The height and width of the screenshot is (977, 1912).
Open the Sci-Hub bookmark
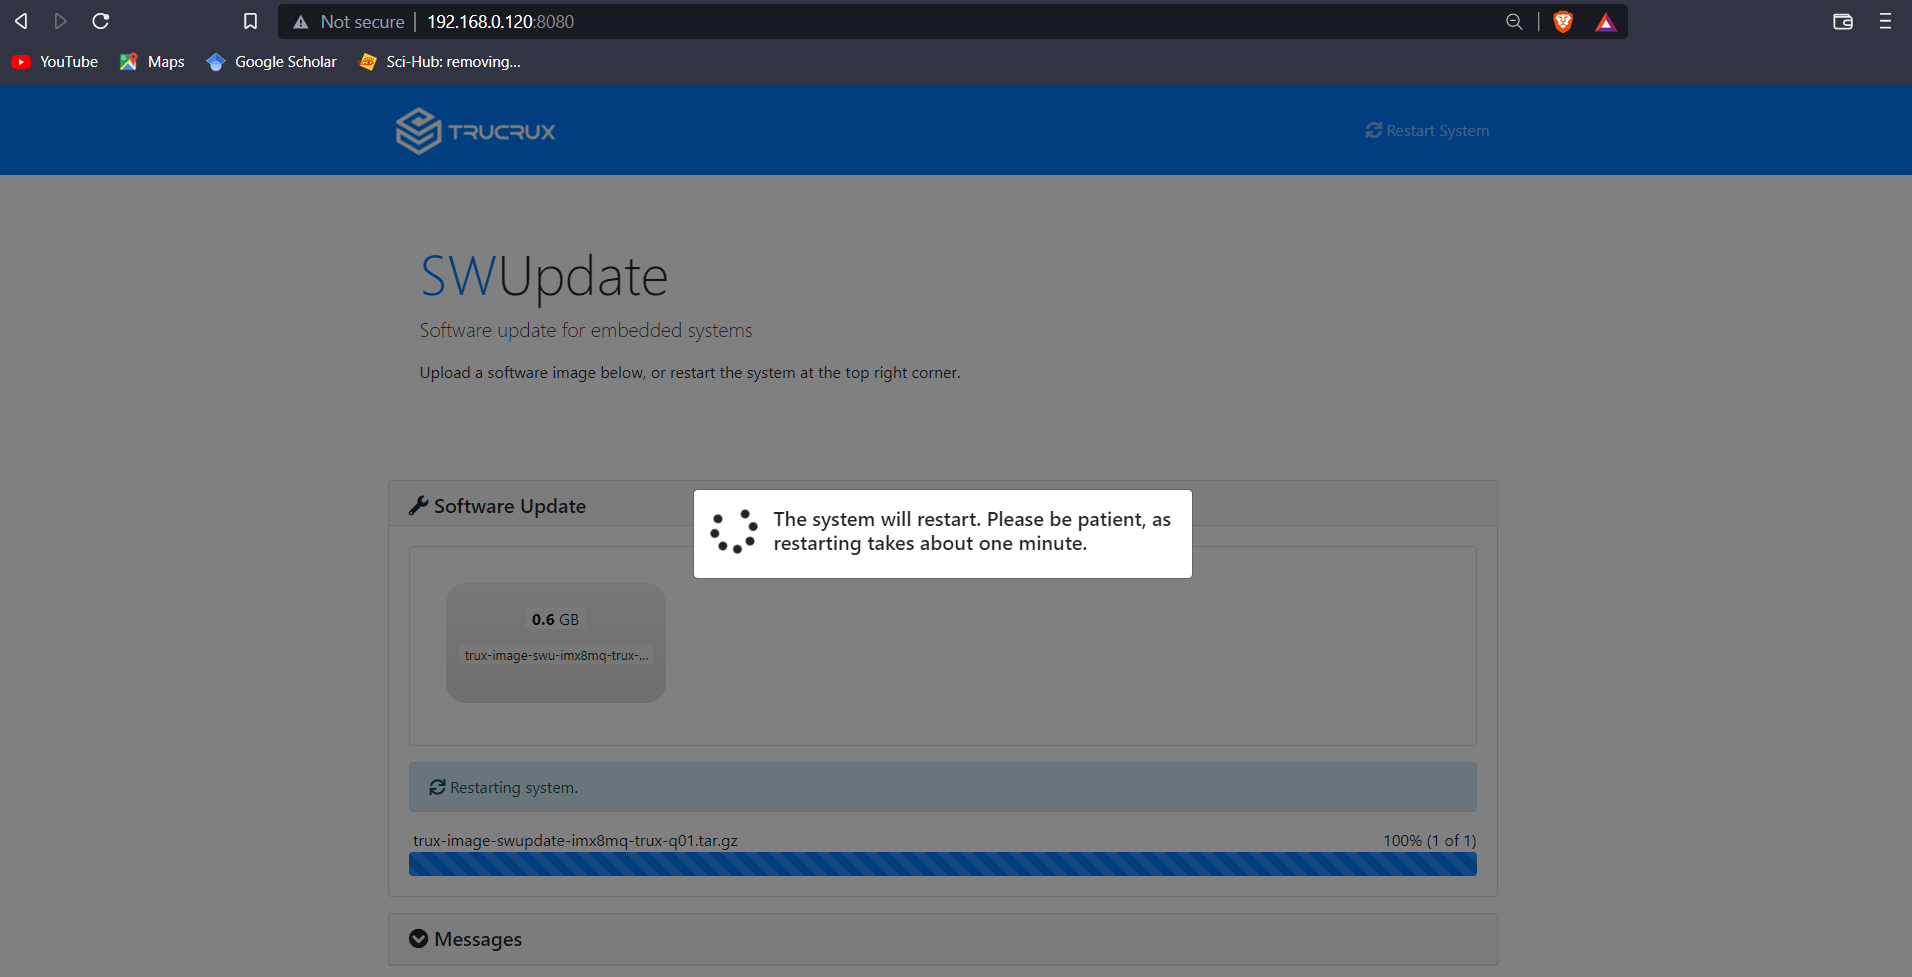coord(440,62)
